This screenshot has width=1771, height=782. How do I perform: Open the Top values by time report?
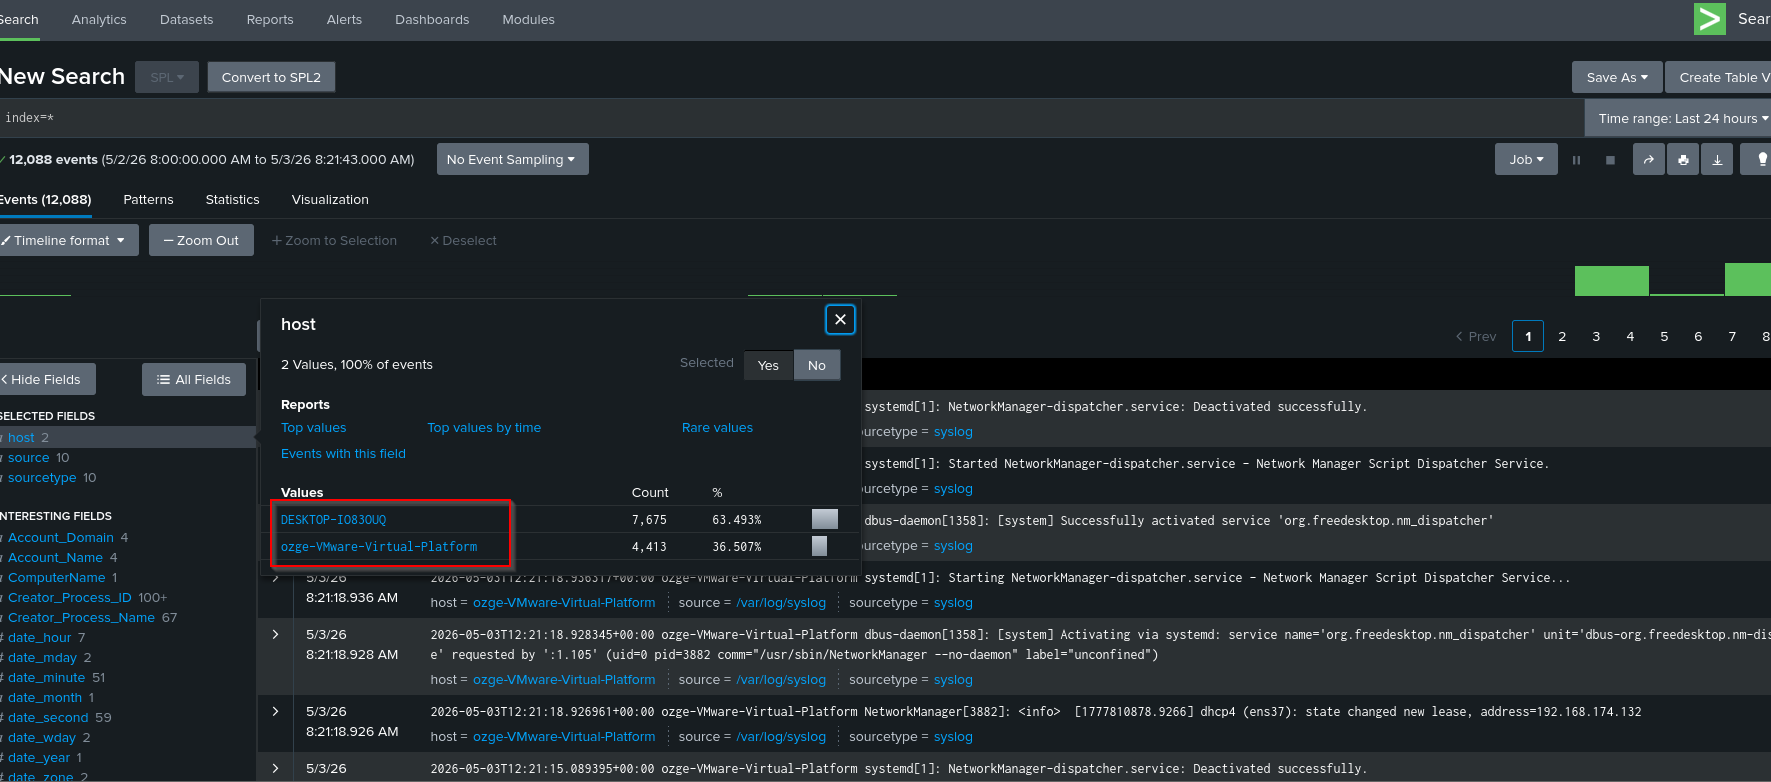(x=484, y=427)
